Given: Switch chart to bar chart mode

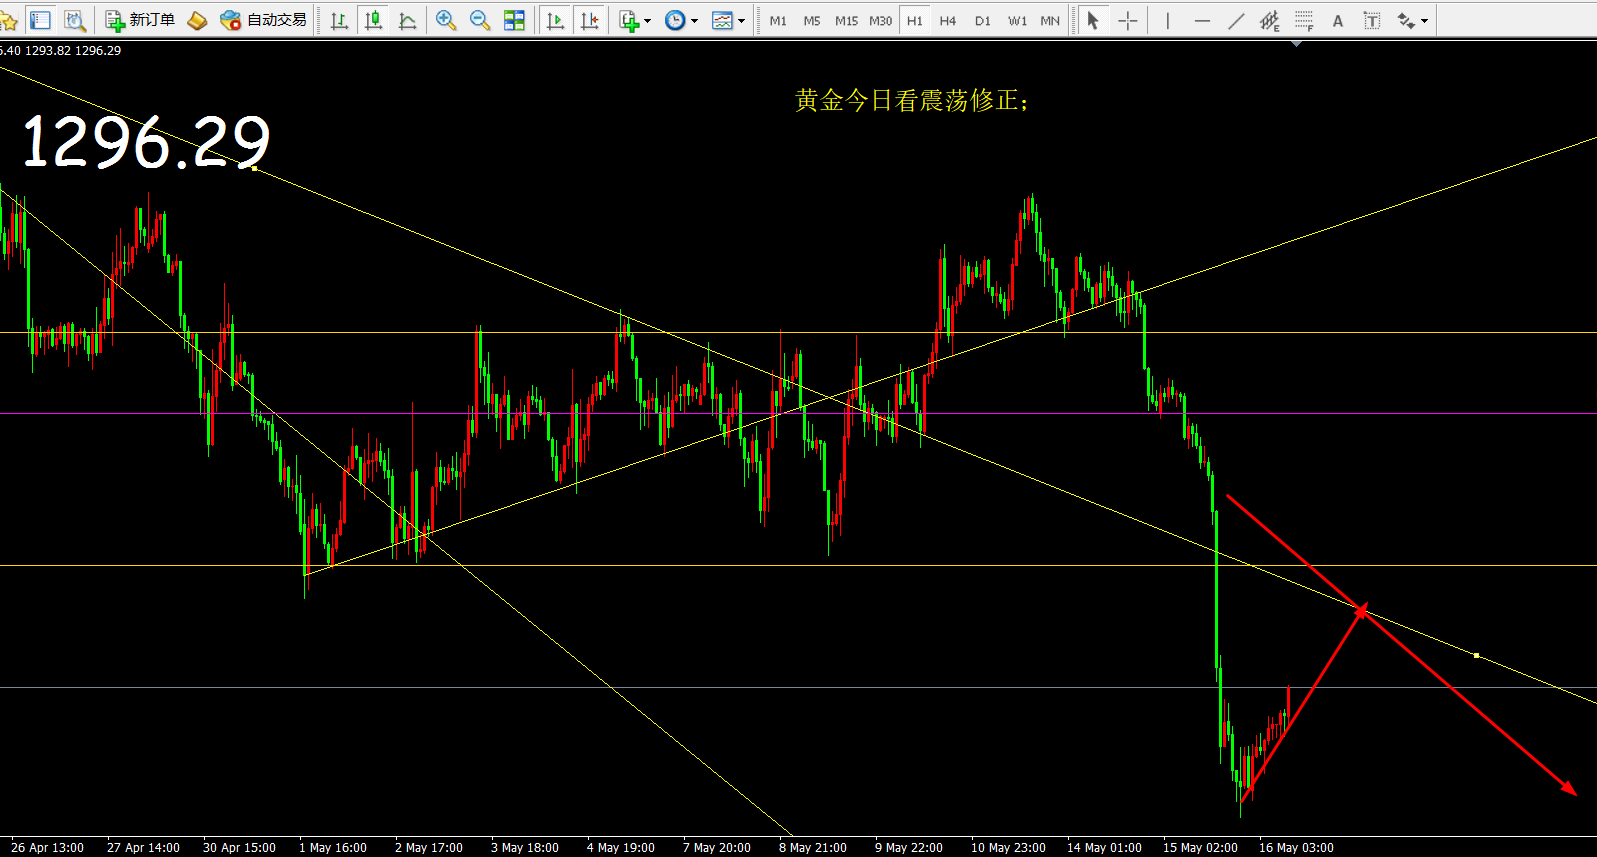Looking at the screenshot, I should [x=340, y=20].
